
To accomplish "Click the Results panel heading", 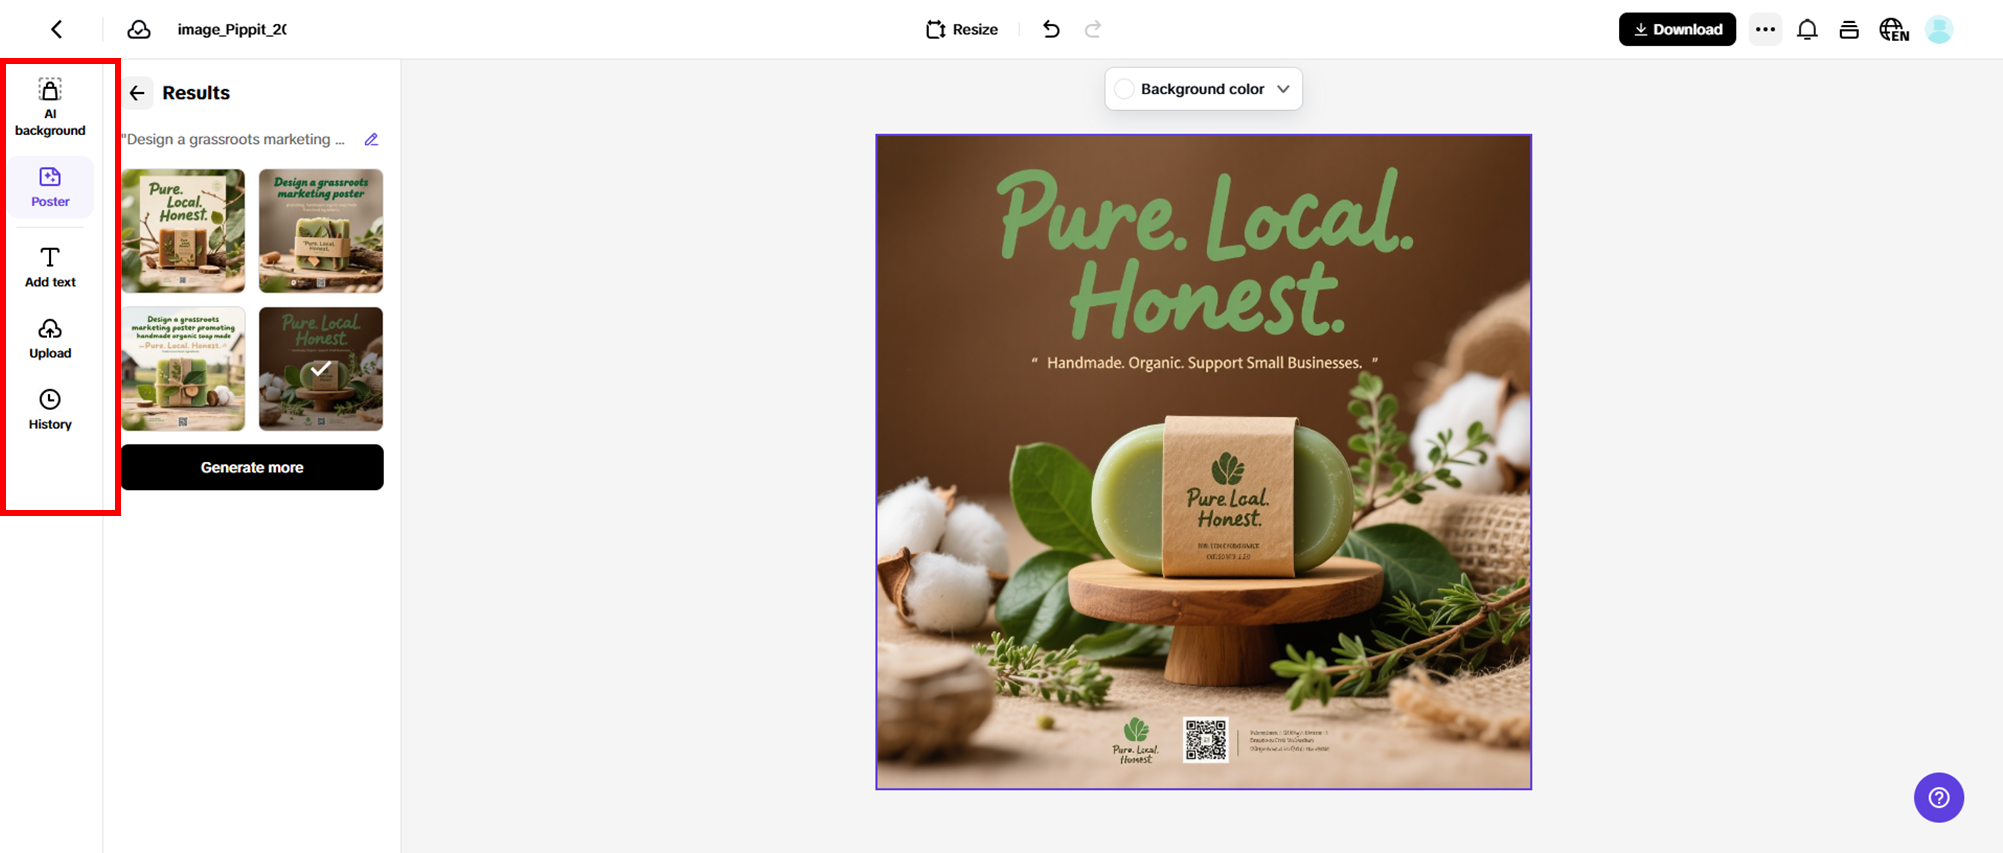I will coord(196,93).
